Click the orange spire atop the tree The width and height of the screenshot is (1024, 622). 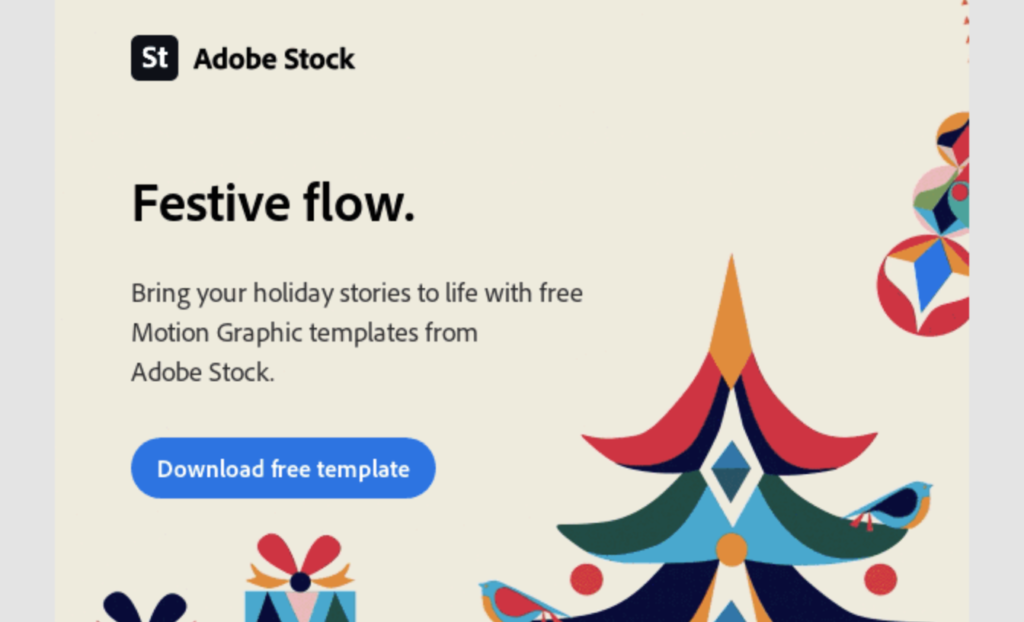(x=731, y=320)
